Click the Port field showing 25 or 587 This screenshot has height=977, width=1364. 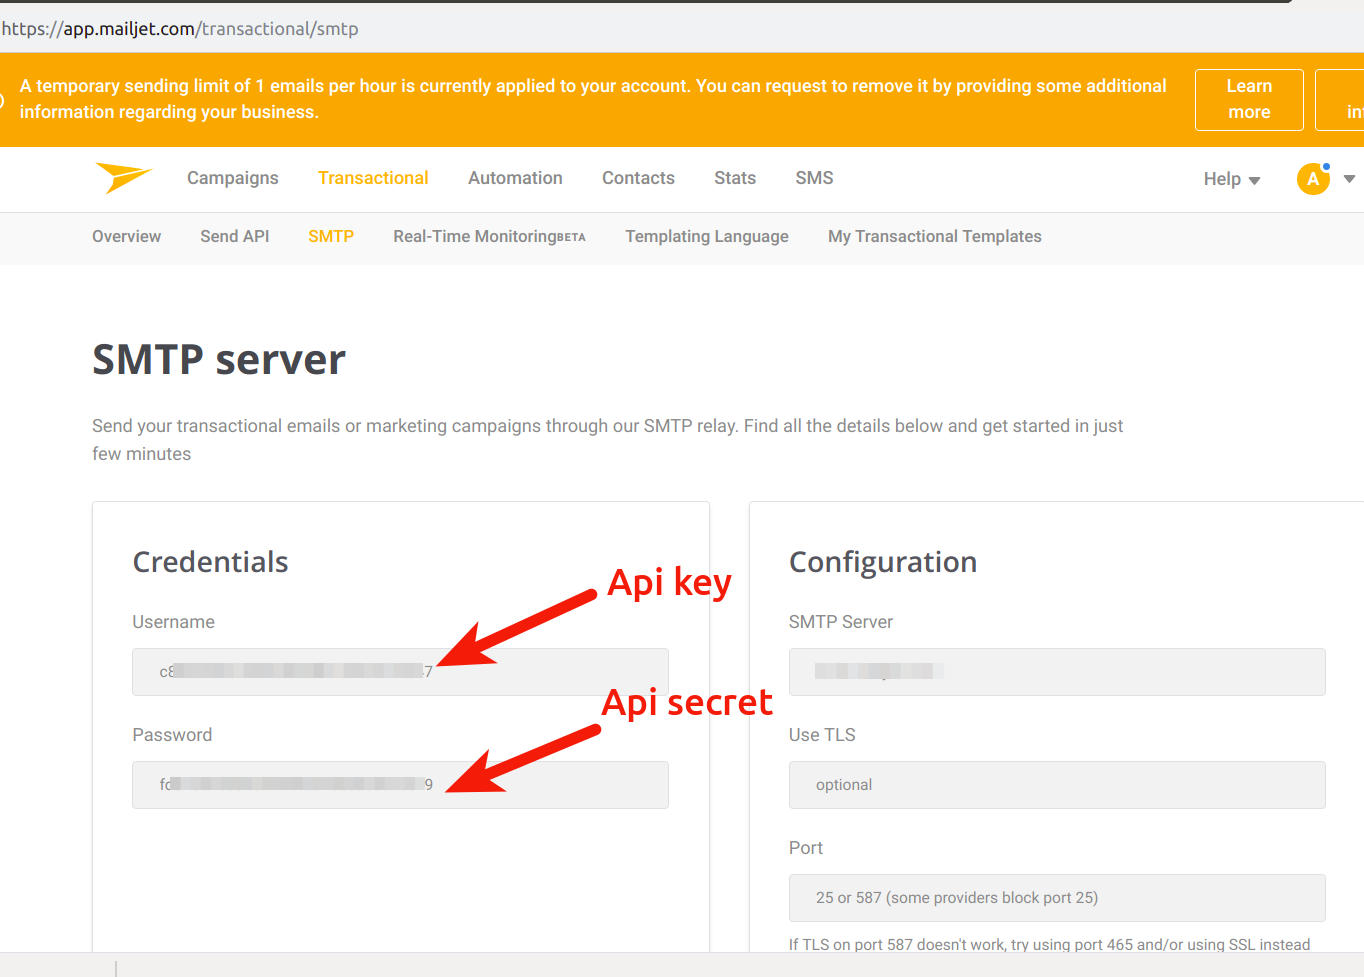coord(1057,898)
